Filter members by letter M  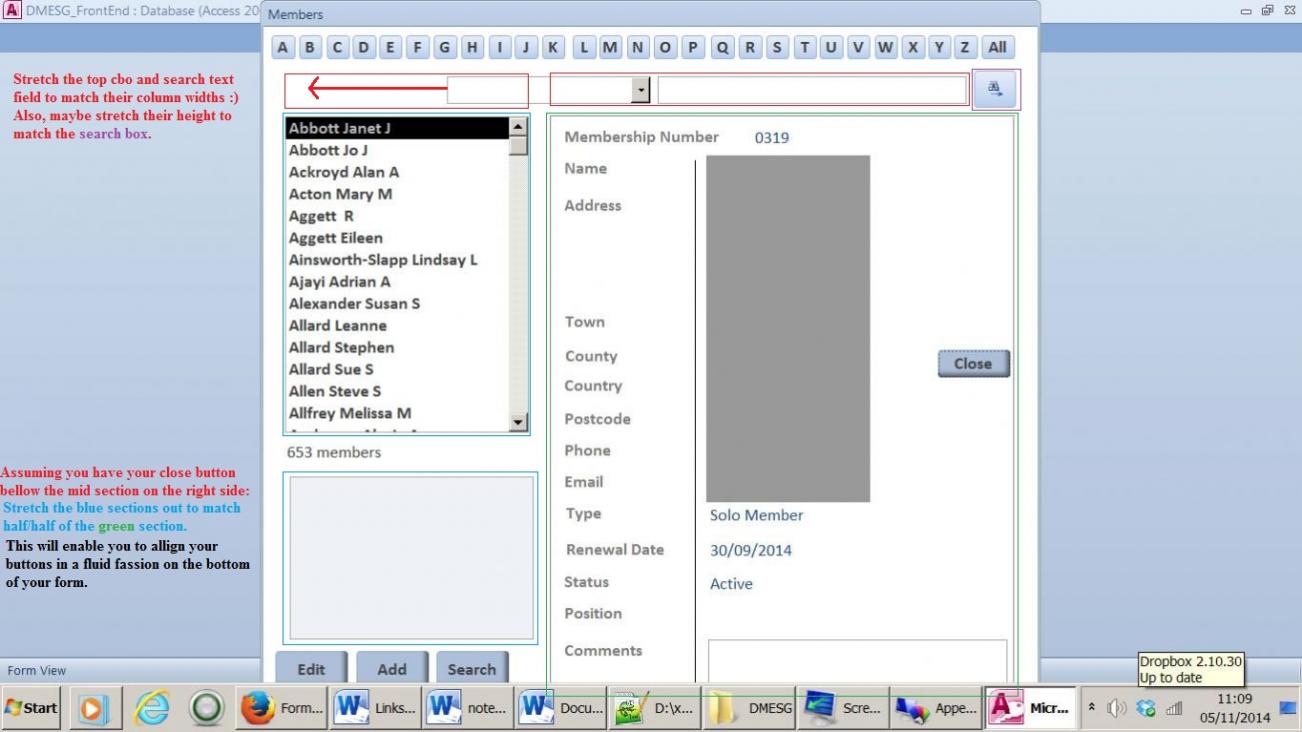pyautogui.click(x=610, y=47)
